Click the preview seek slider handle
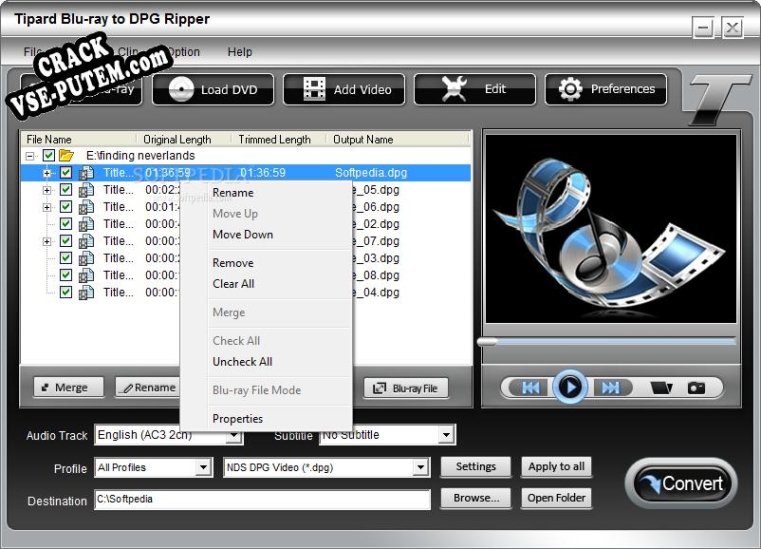This screenshot has height=549, width=761. click(488, 342)
